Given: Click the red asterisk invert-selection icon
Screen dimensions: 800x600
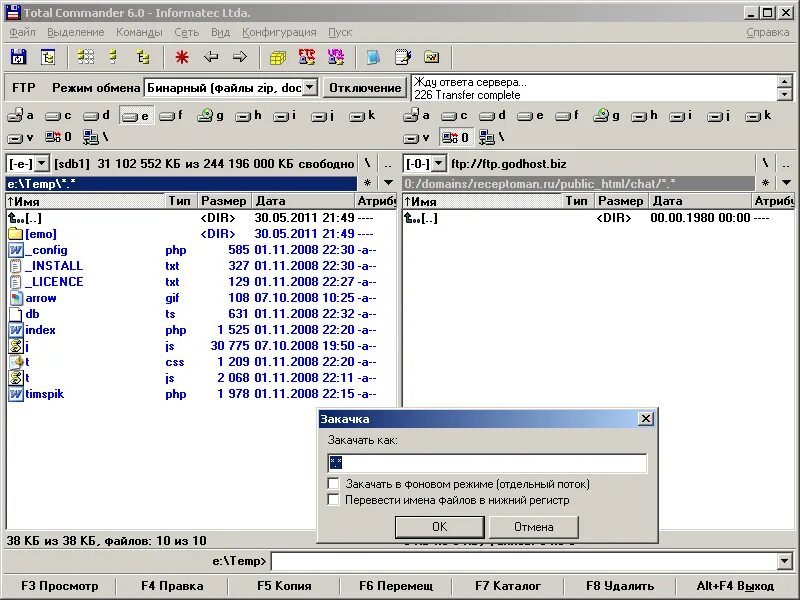Looking at the screenshot, I should point(182,57).
